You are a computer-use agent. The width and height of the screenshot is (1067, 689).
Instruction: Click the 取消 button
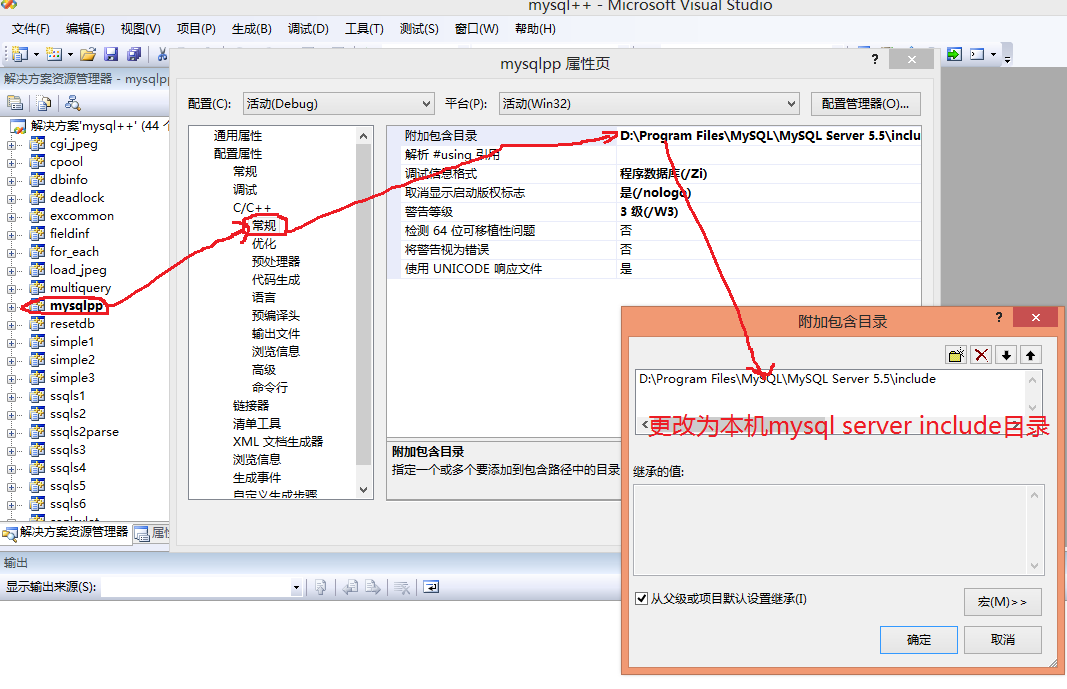click(1002, 639)
